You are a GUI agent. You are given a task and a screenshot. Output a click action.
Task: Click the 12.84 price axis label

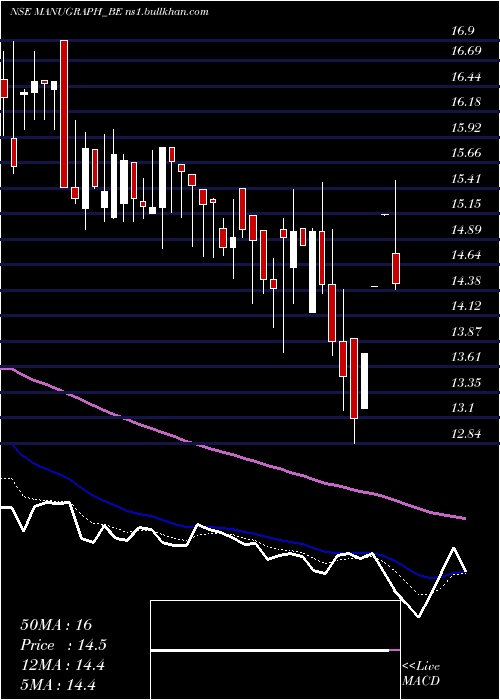[x=466, y=433]
